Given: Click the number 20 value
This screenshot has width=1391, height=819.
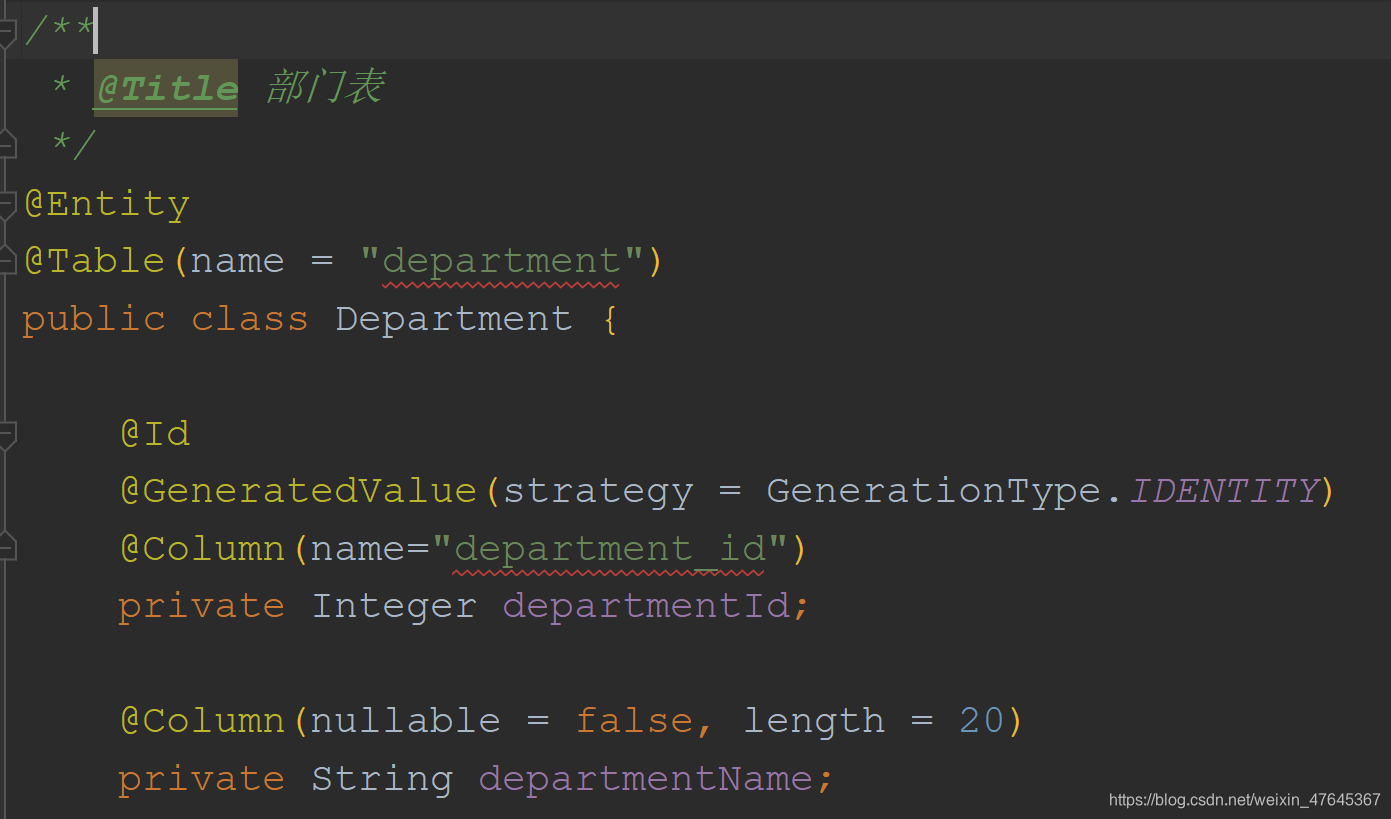Looking at the screenshot, I should pos(981,721).
